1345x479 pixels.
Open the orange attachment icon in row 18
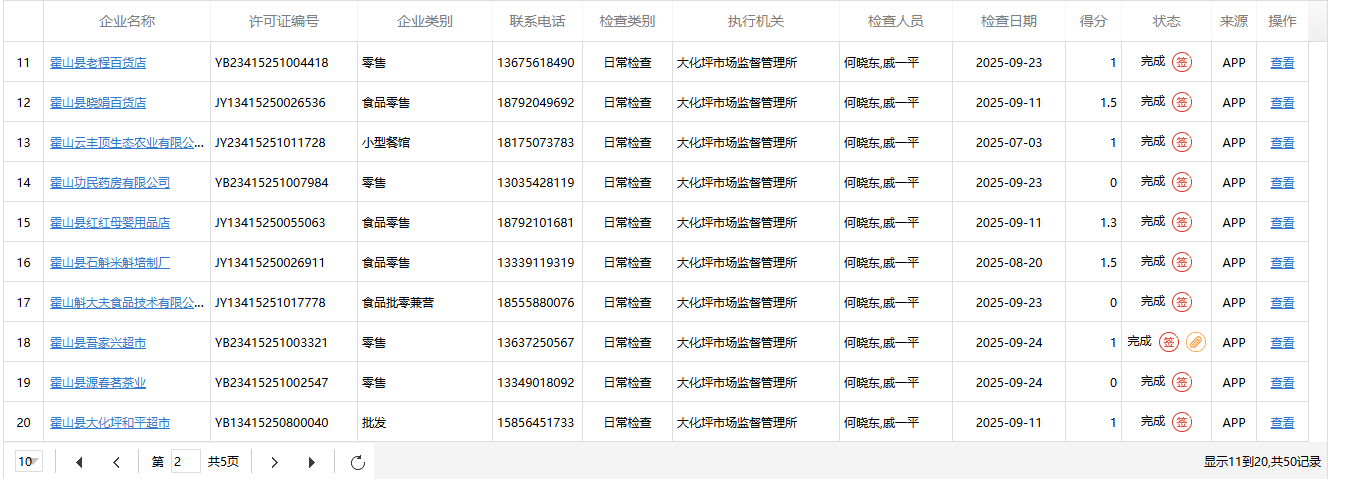click(1195, 342)
